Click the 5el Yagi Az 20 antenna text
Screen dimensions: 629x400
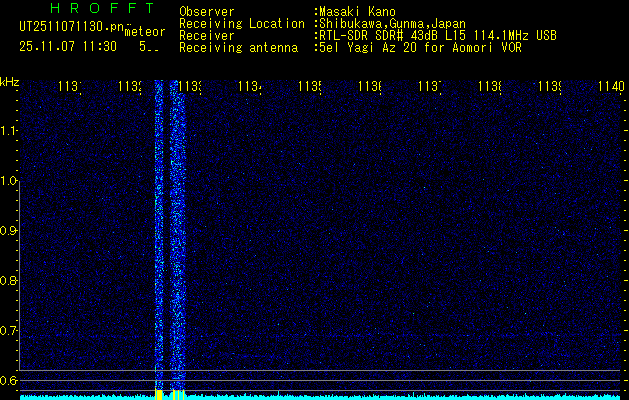coord(420,48)
